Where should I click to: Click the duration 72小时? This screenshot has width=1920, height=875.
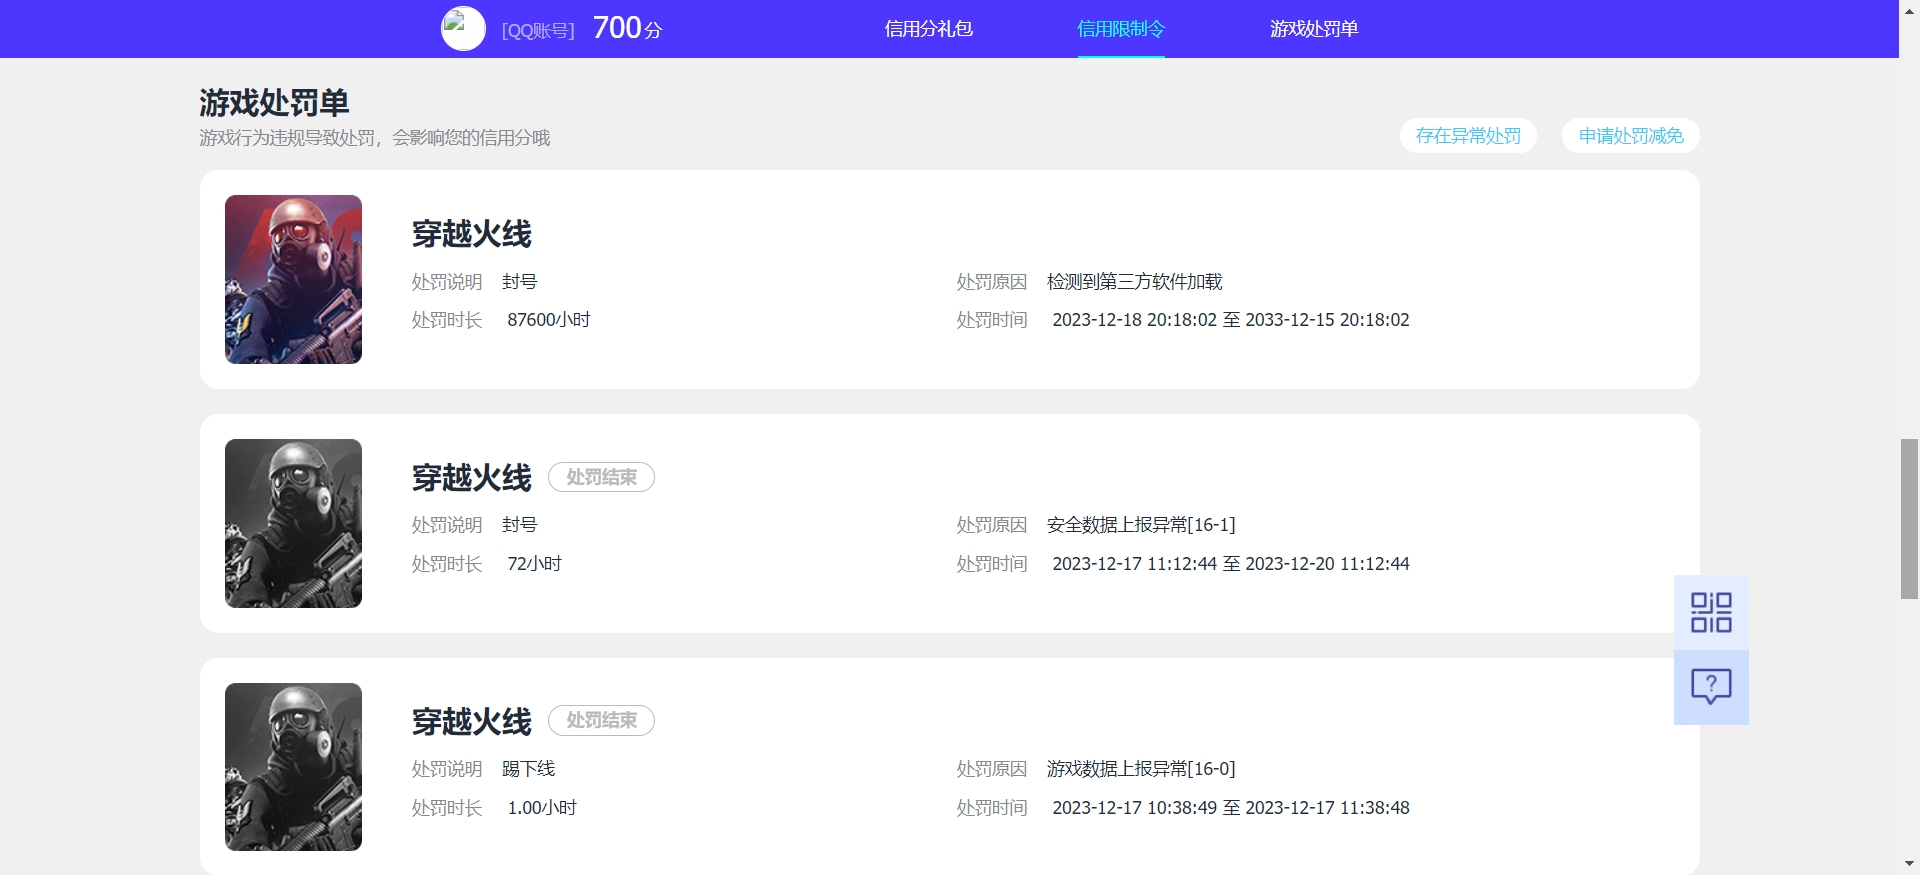pos(534,564)
